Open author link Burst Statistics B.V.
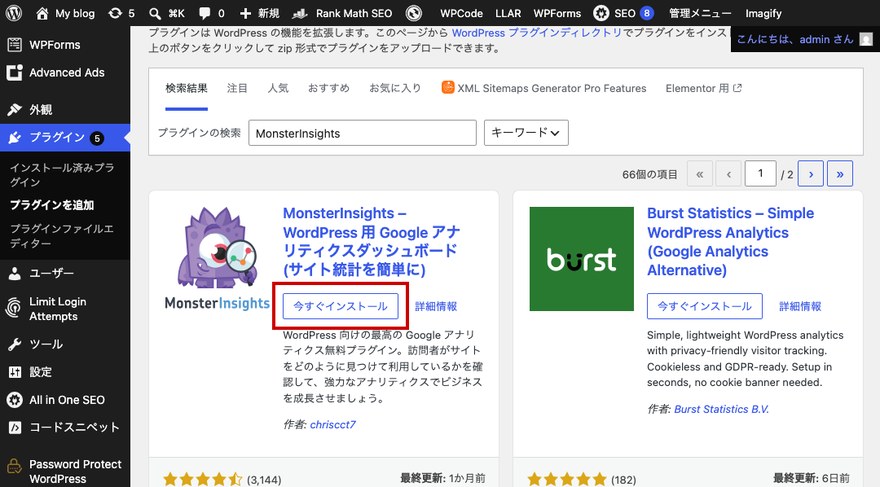 coord(721,409)
